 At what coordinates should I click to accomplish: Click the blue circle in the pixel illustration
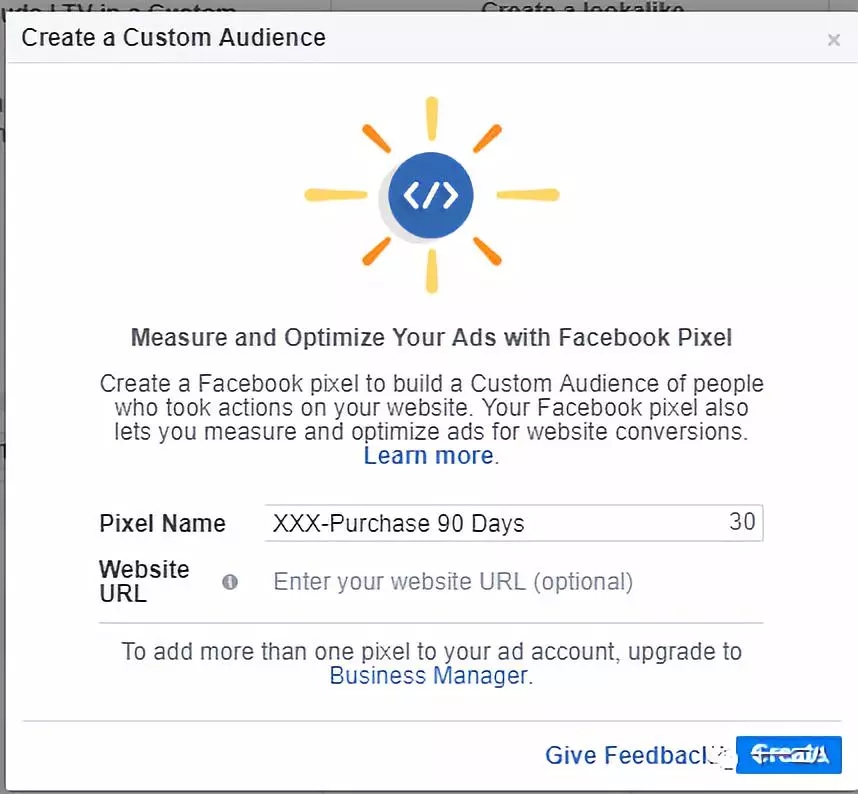[x=430, y=194]
